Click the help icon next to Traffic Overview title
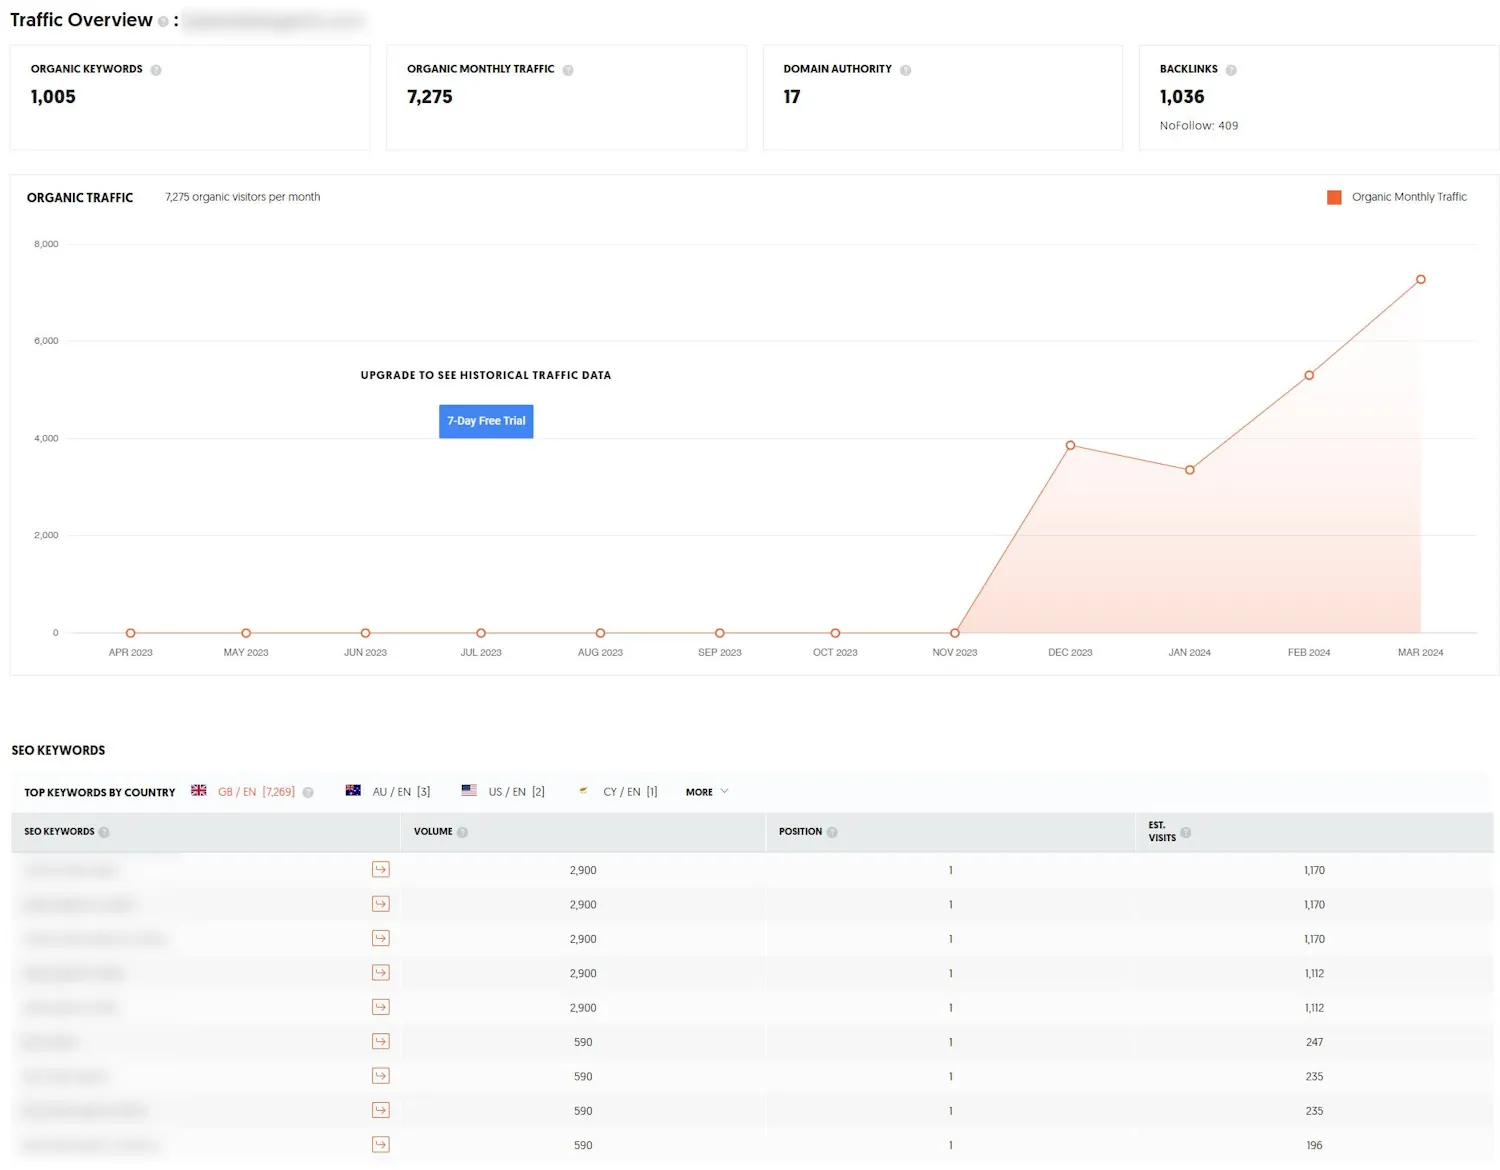This screenshot has height=1170, width=1500. click(163, 21)
